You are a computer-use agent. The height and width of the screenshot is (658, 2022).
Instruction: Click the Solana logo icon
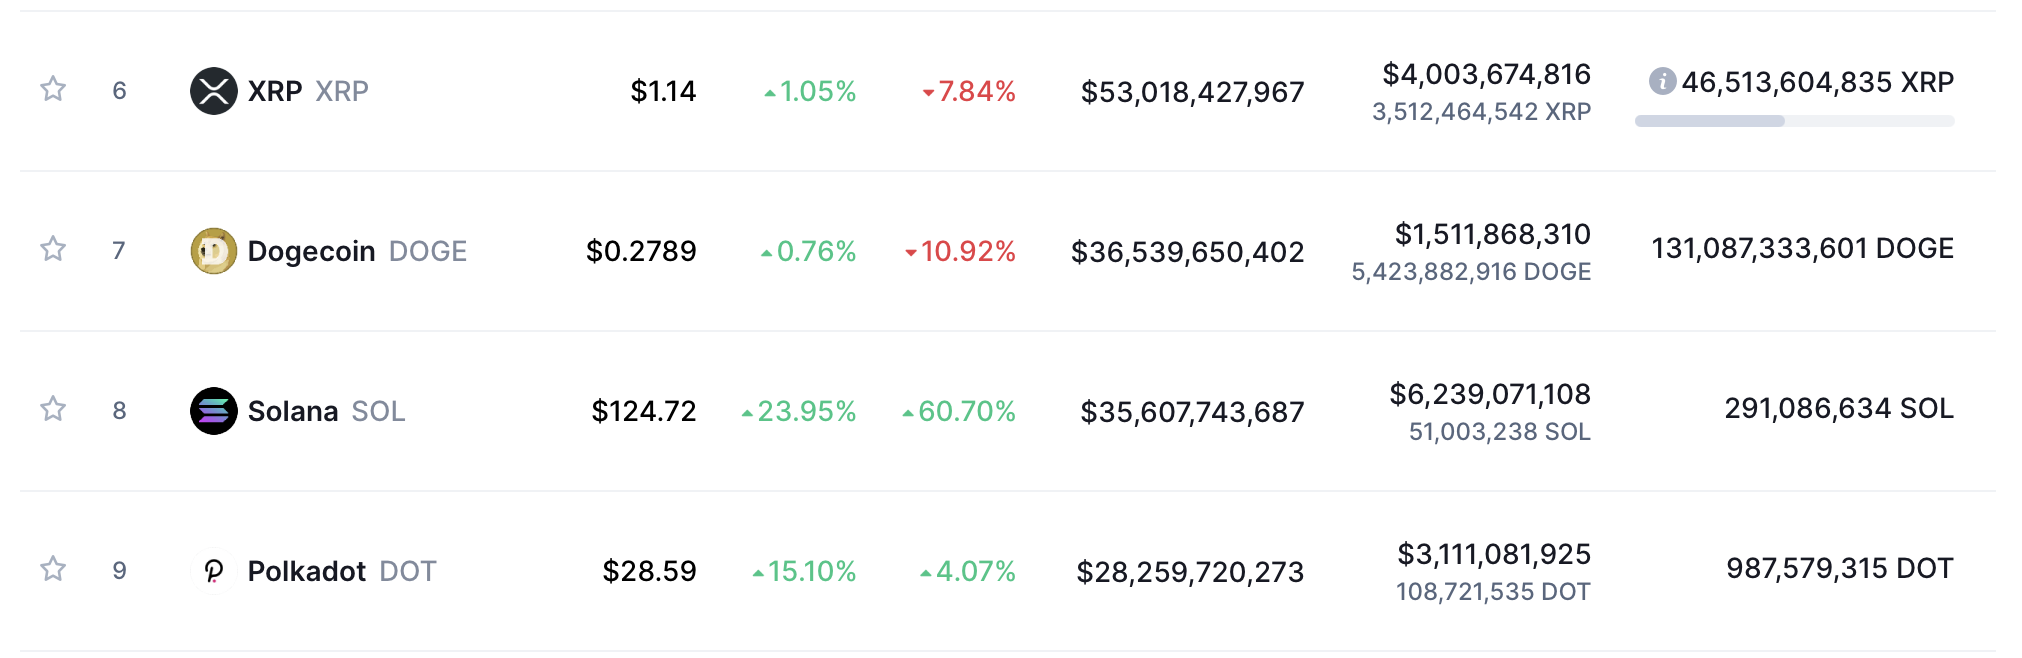point(214,411)
